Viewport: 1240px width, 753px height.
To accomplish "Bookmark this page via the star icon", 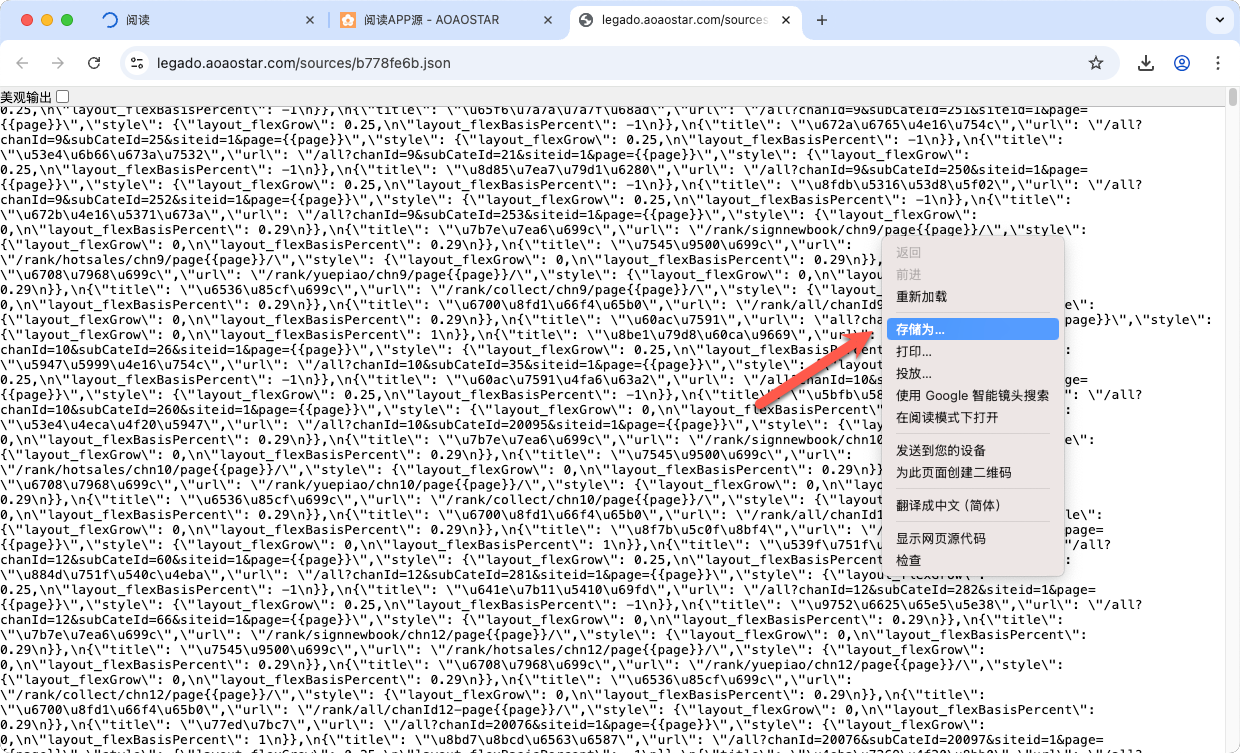I will coord(1096,62).
